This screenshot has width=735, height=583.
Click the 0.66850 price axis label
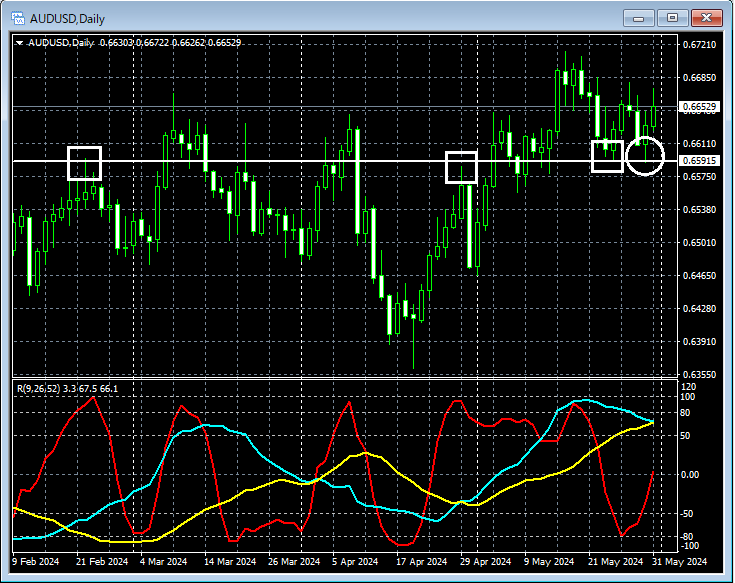pyautogui.click(x=699, y=77)
